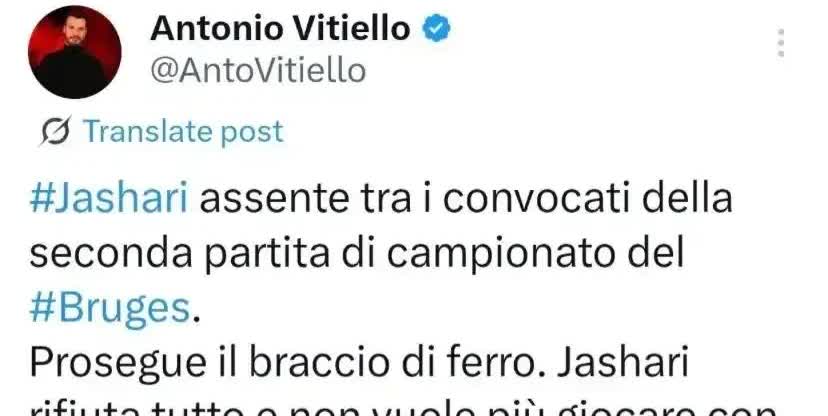Screen dimensions: 828x416
Task: Click the word "Prosegue" in the tweet
Action: coord(118,363)
